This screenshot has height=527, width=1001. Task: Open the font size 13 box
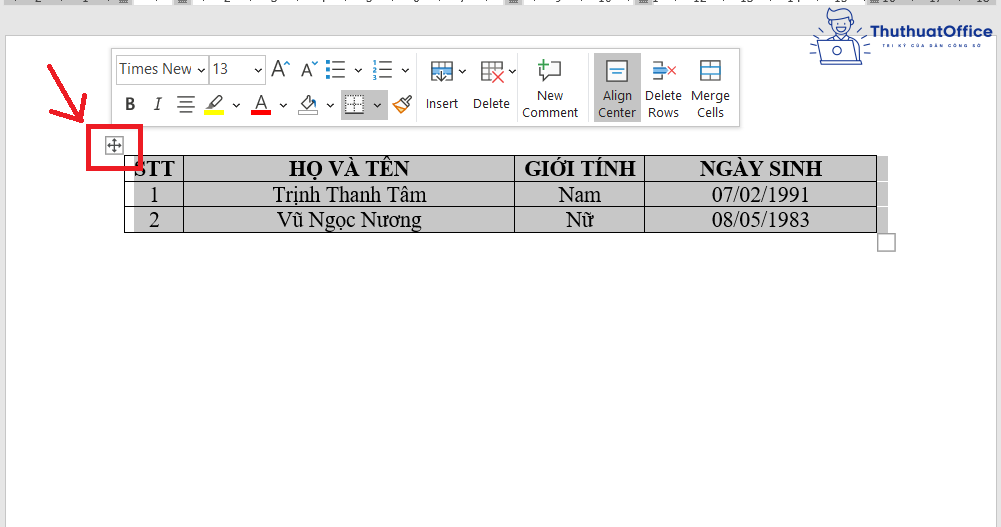(x=237, y=69)
